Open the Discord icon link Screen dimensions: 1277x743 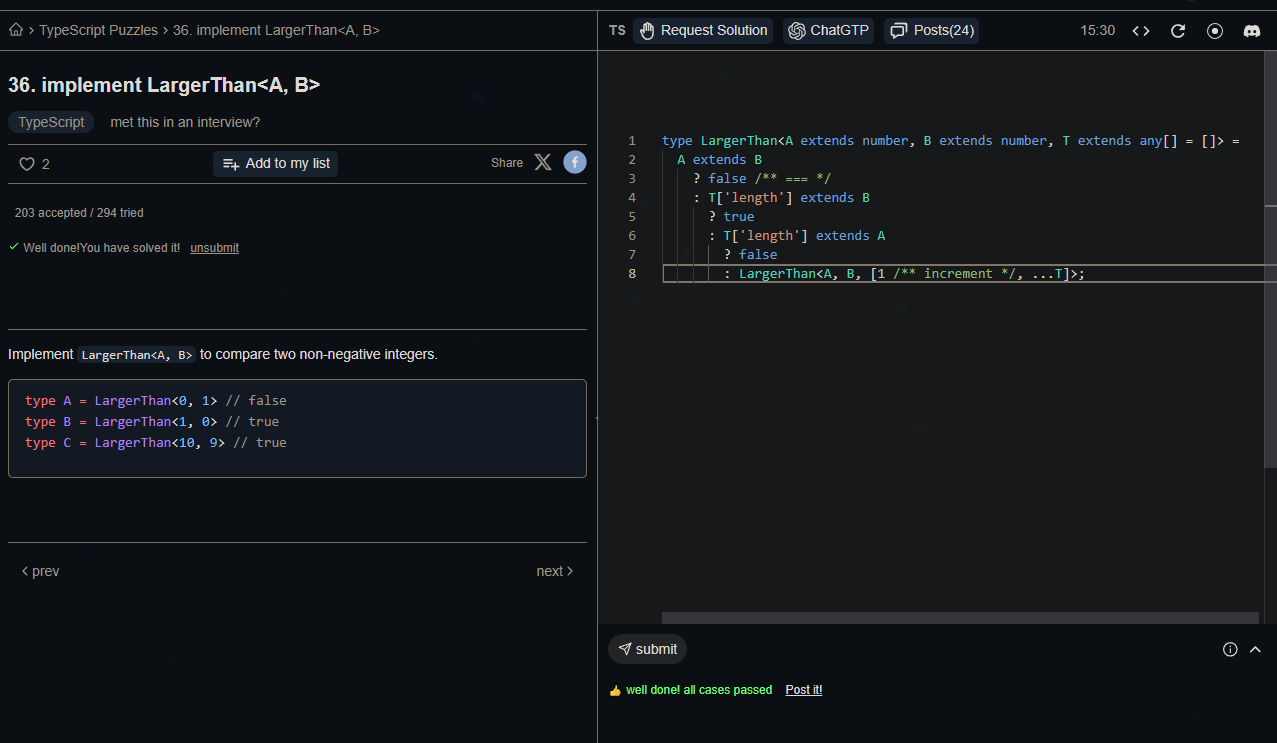(1251, 31)
